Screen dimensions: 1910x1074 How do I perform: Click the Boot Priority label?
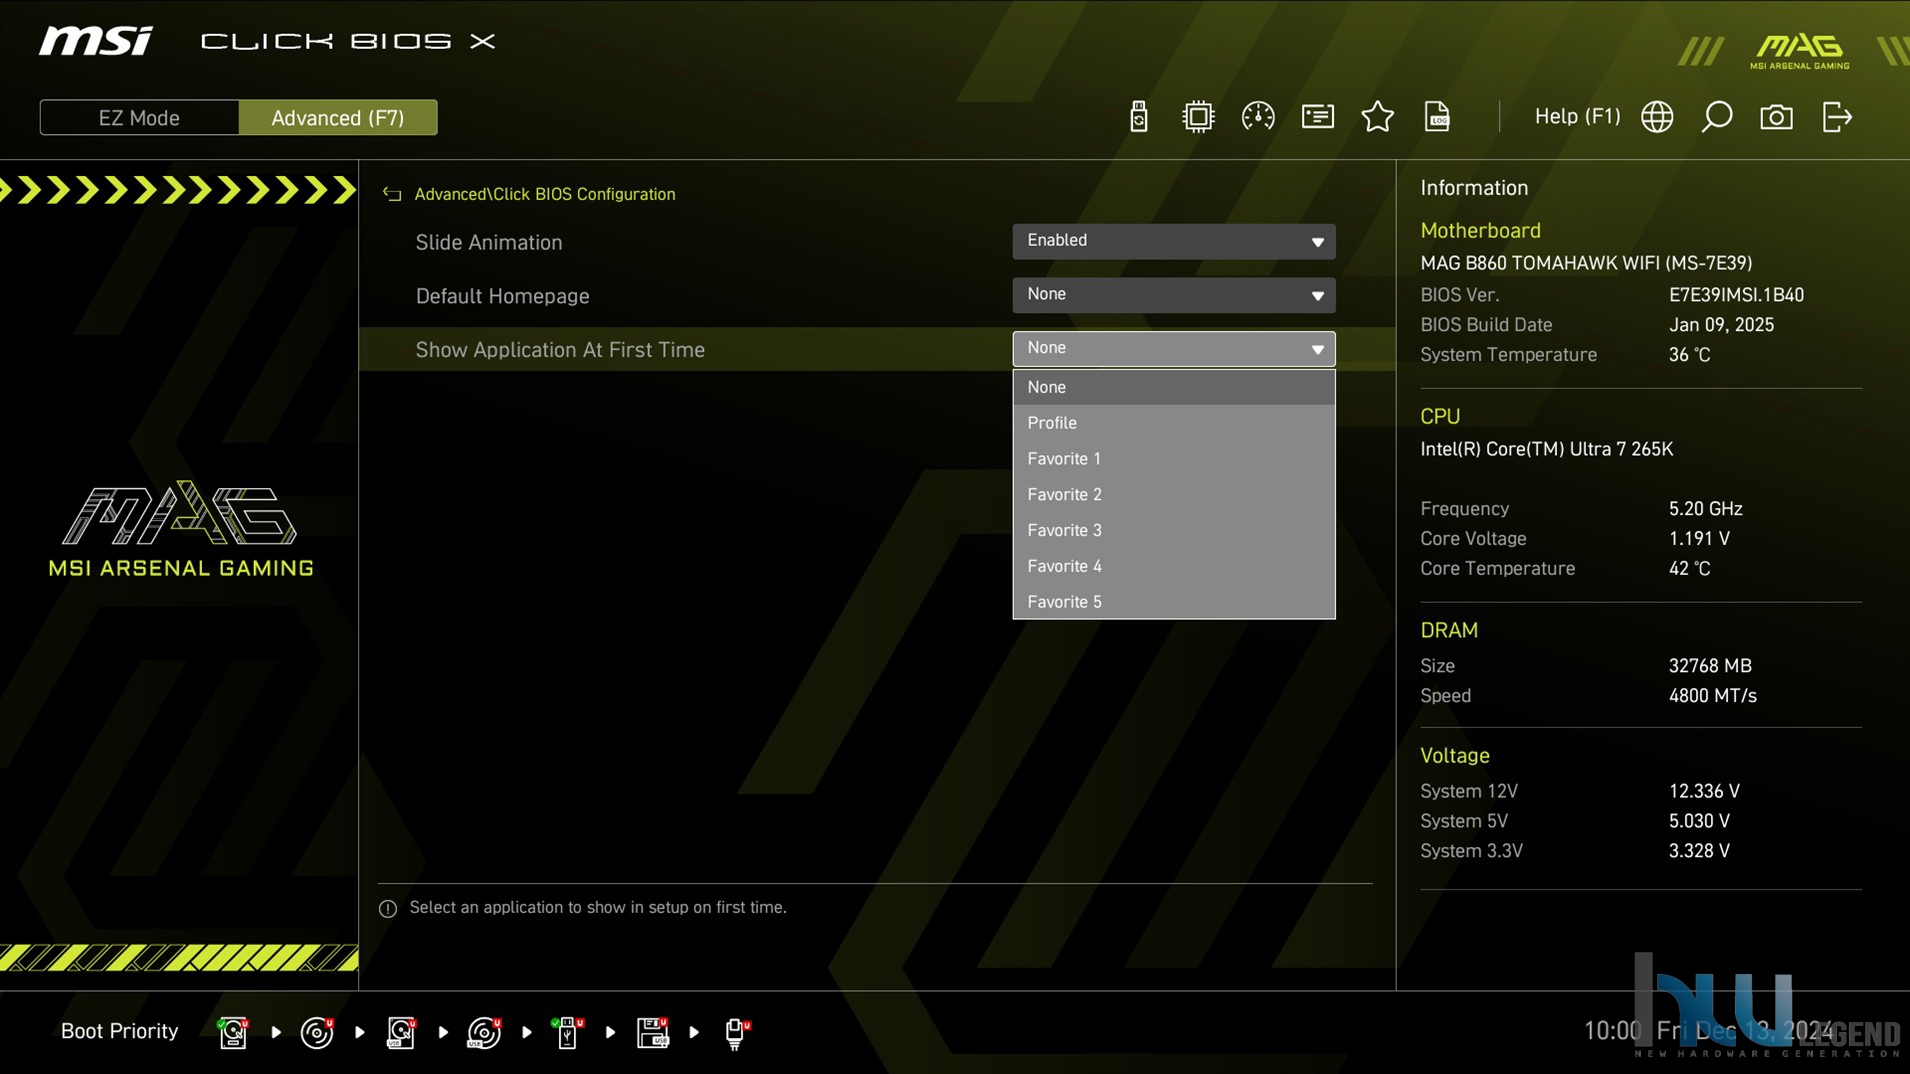pyautogui.click(x=119, y=1031)
